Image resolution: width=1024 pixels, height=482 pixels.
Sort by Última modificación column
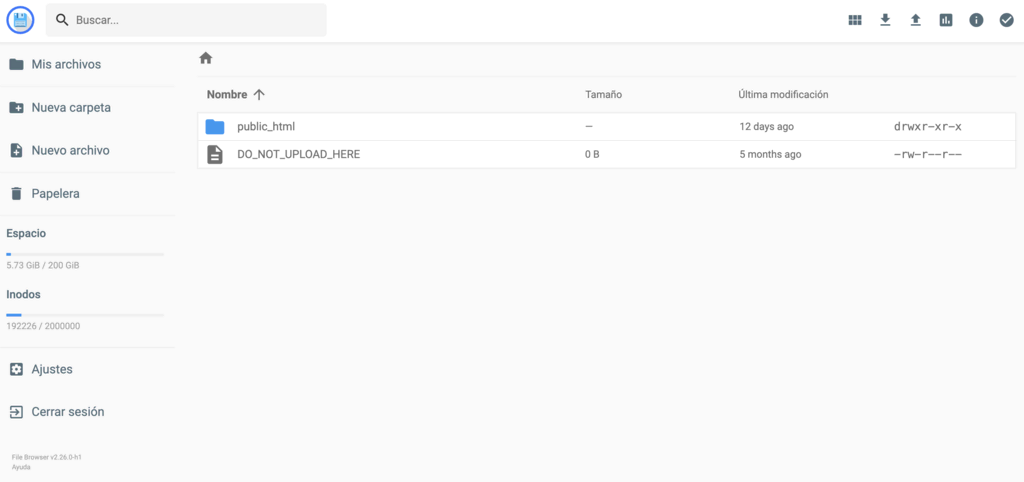pos(783,94)
